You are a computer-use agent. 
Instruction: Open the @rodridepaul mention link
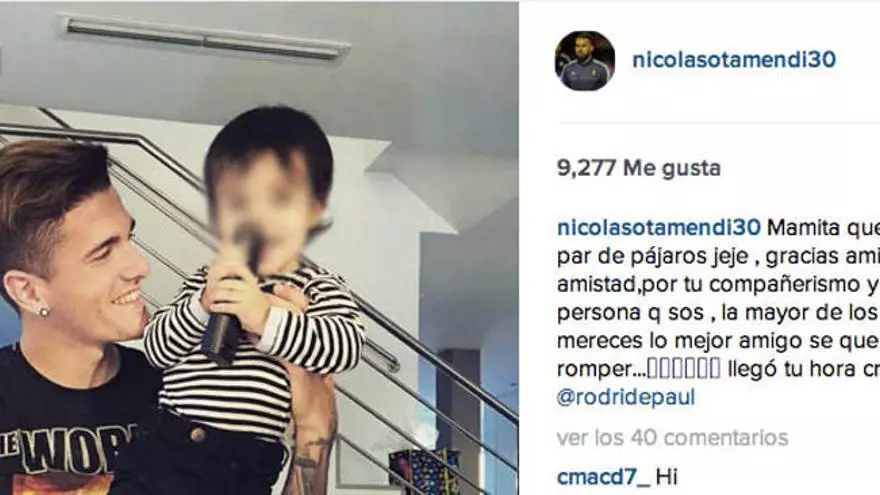coord(626,397)
